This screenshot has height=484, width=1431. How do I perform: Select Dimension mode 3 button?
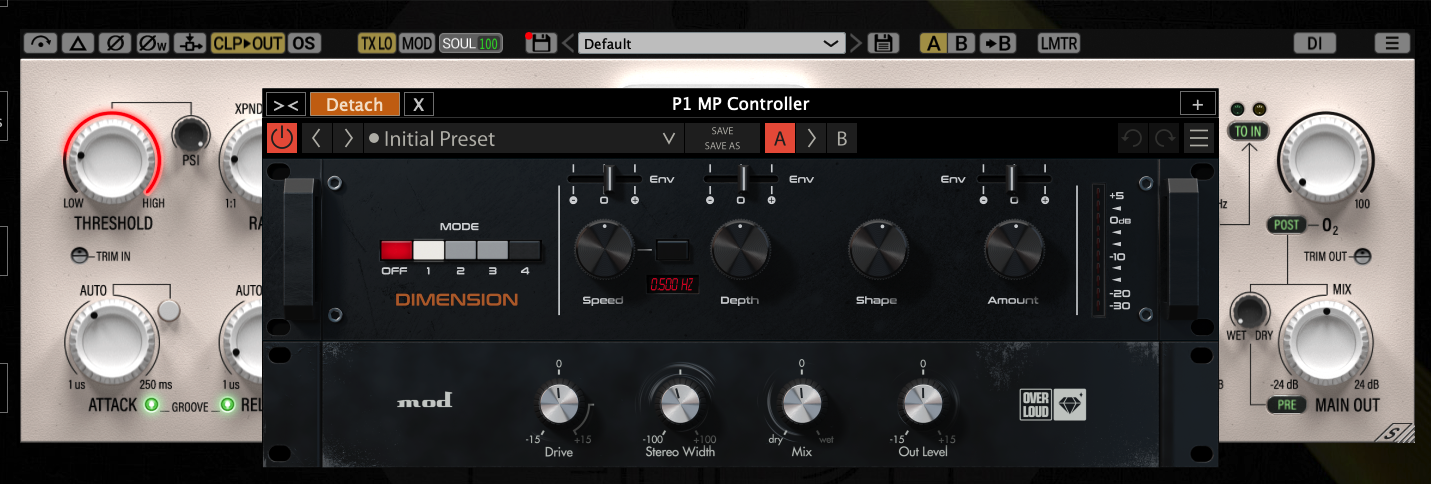pyautogui.click(x=492, y=250)
